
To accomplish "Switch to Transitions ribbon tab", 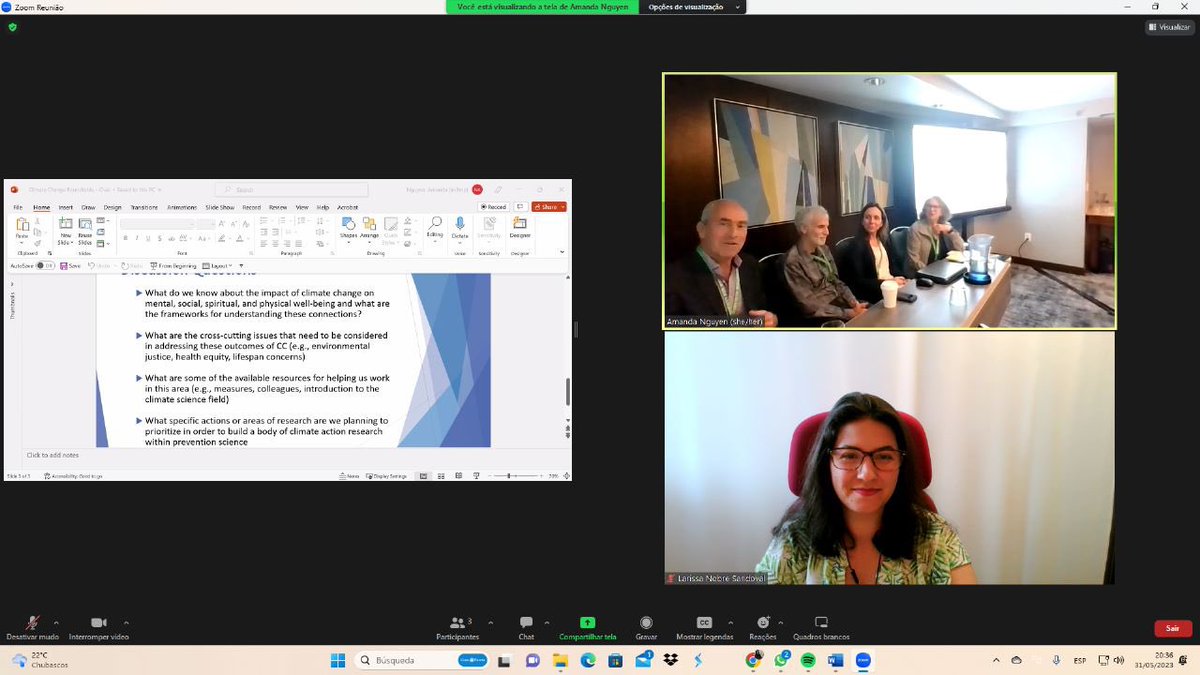I will point(145,208).
